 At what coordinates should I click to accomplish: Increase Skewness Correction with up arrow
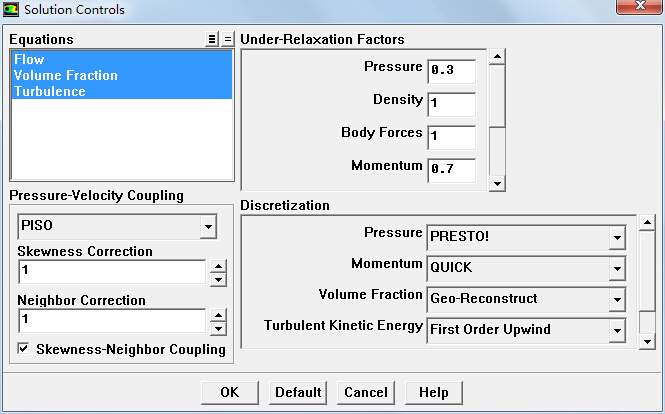tap(219, 266)
